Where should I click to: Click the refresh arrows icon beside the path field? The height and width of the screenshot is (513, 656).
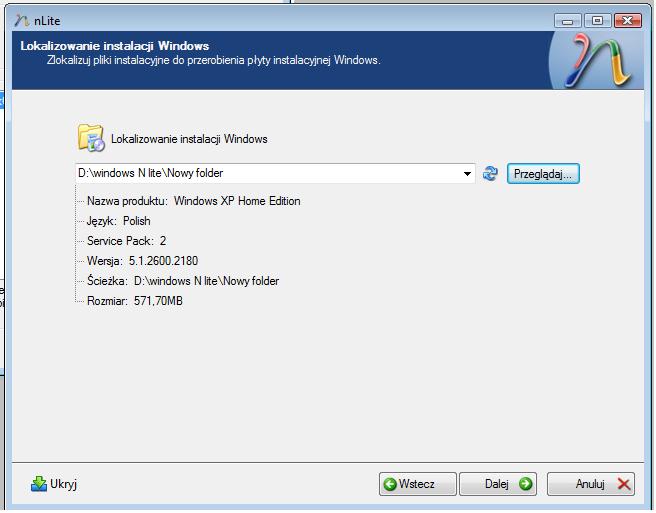tap(490, 173)
